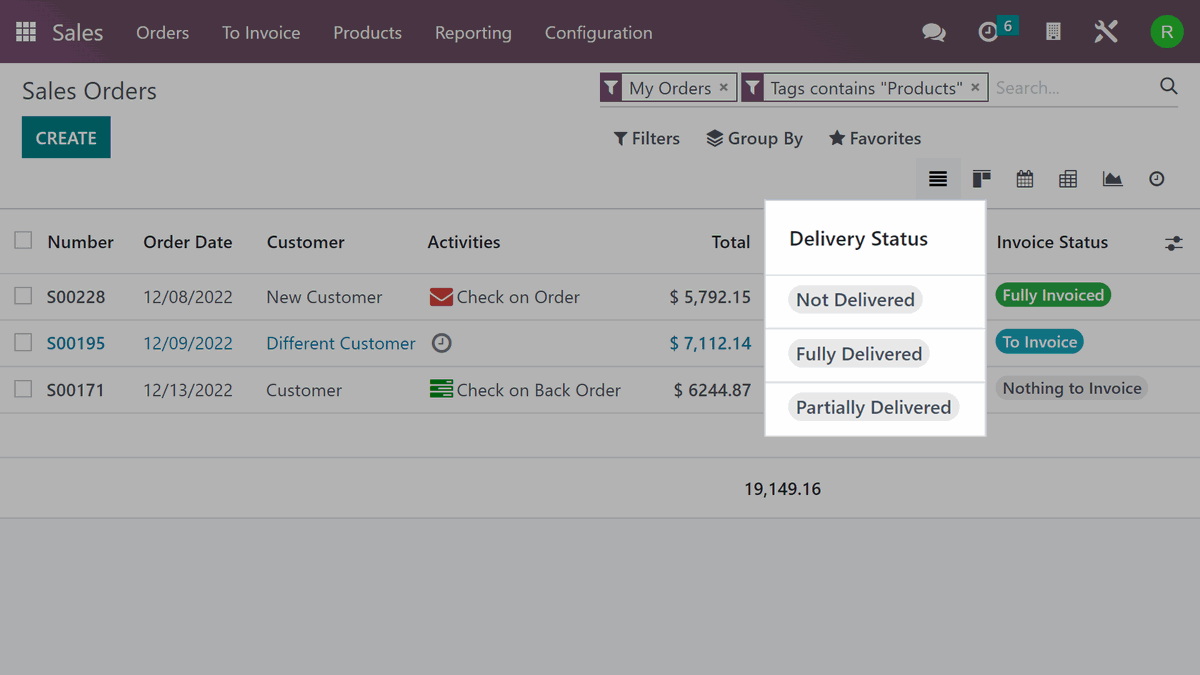Sort by Order Date column header
Screen dimensions: 1200x675
tap(187, 242)
